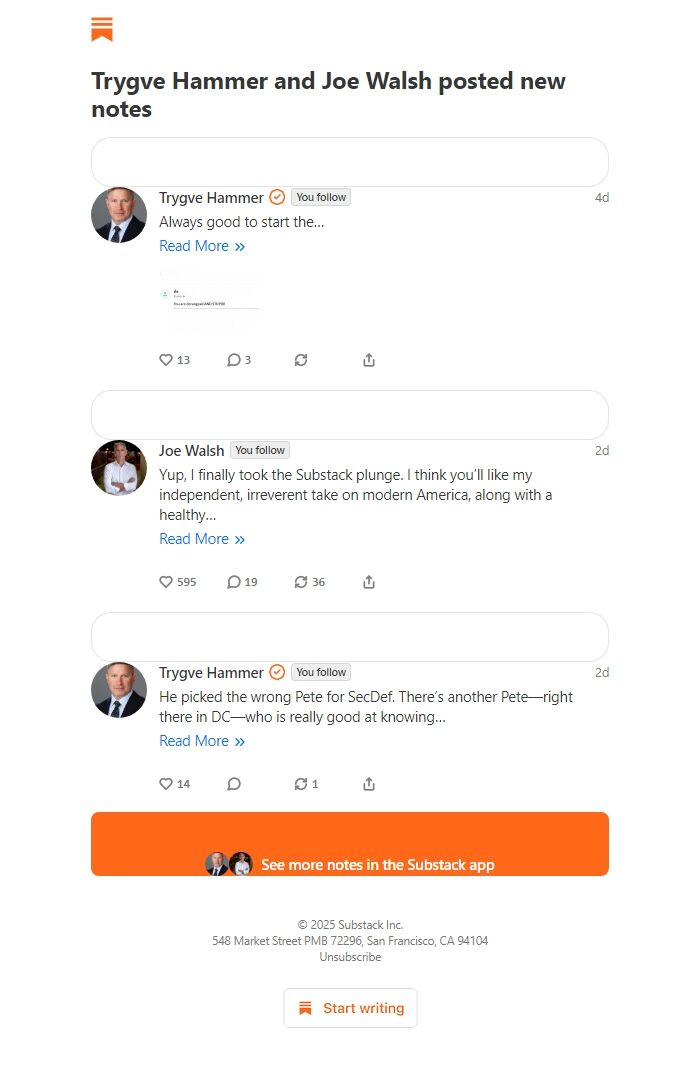The image size is (700, 1078).
Task: Read More of Joe Walsh's note
Action: click(x=201, y=539)
